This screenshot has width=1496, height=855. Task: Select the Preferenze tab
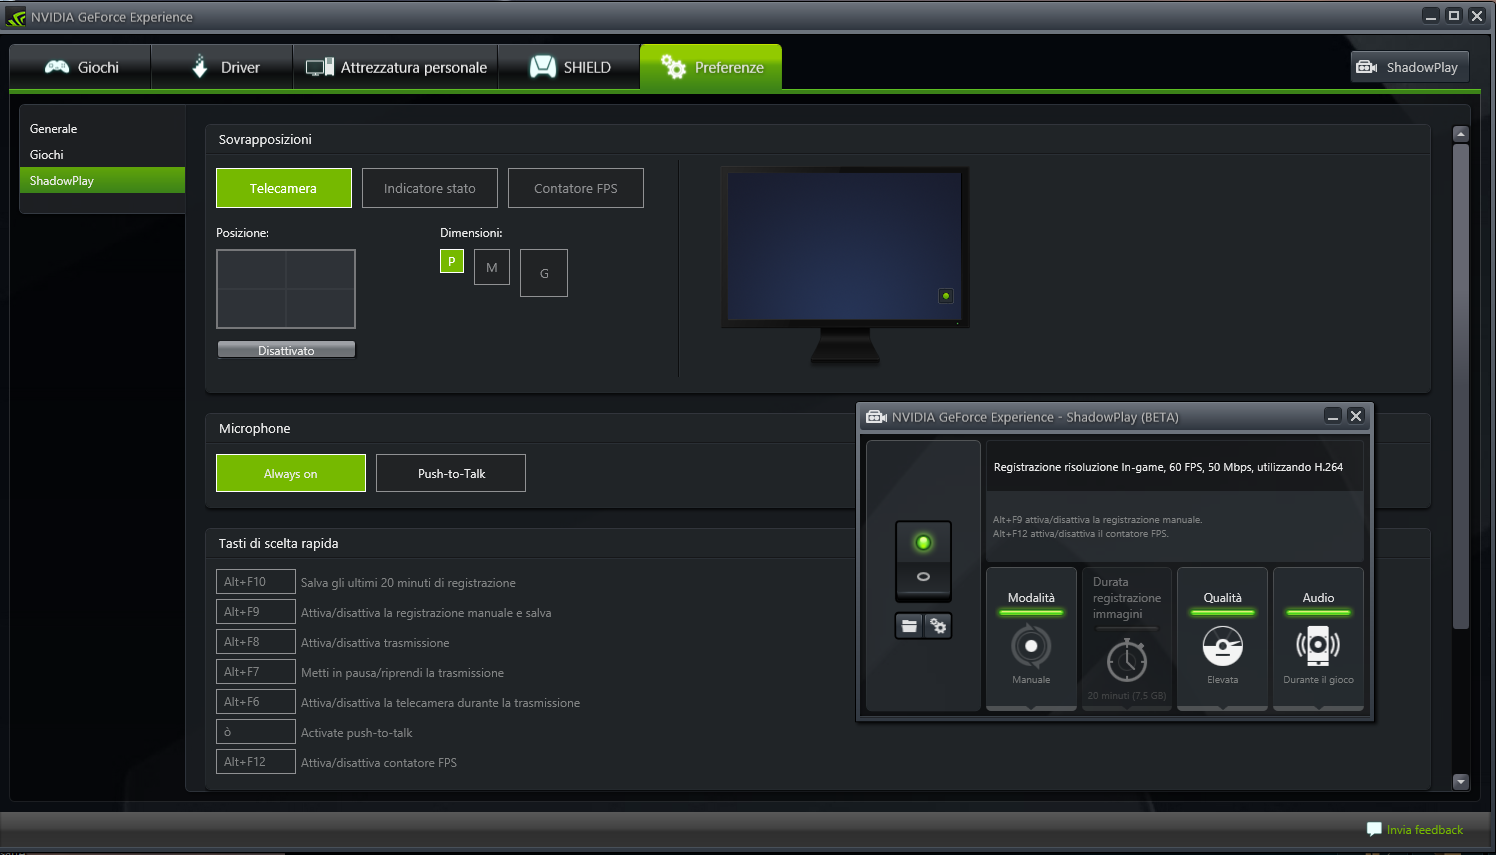(x=711, y=67)
